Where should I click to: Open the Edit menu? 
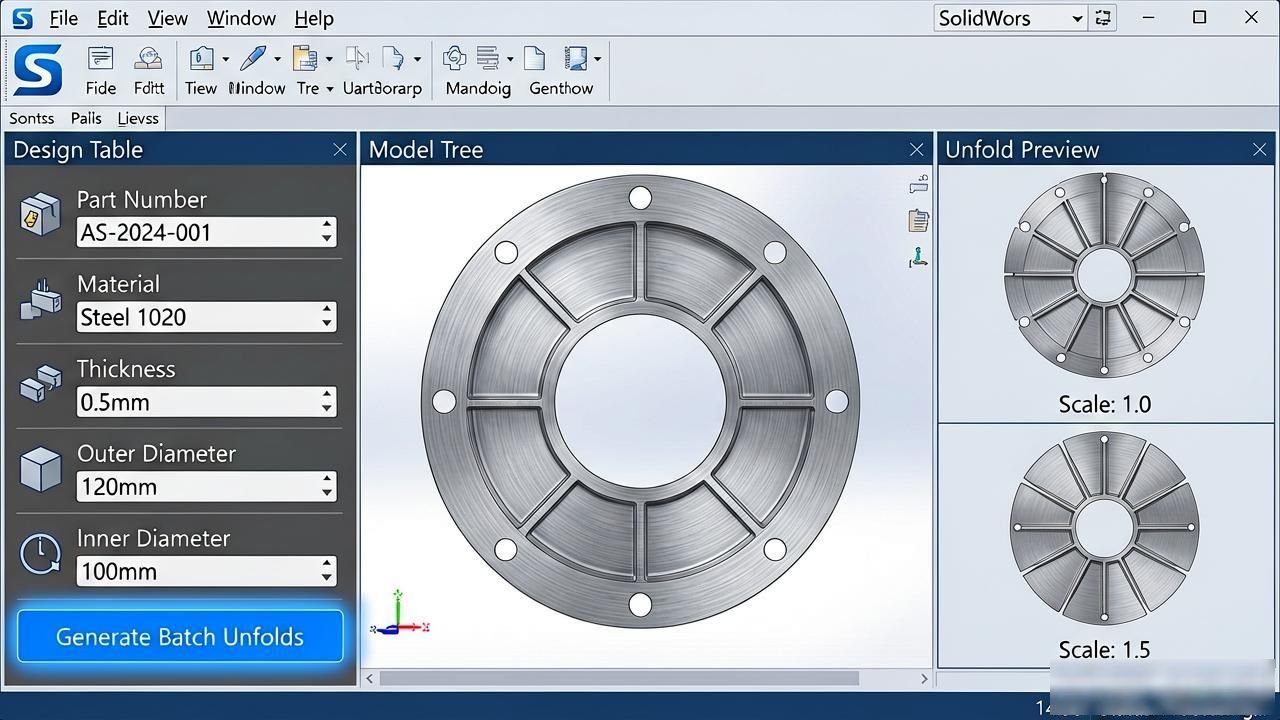[x=113, y=18]
